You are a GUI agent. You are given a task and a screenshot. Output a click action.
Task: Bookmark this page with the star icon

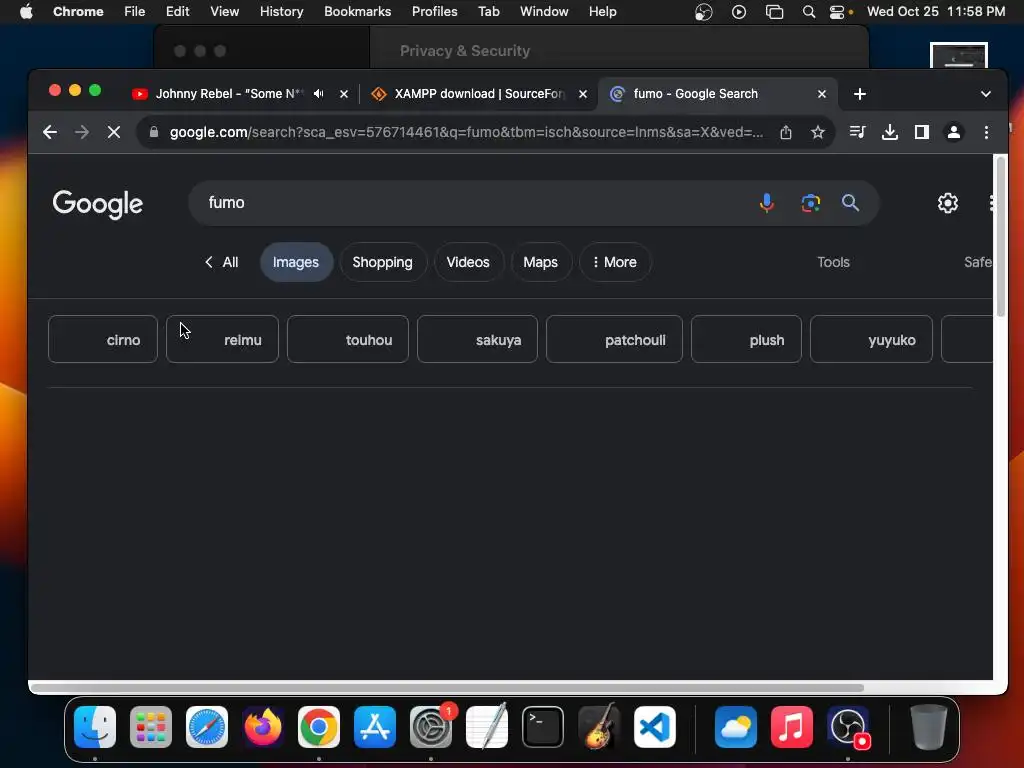click(x=817, y=133)
